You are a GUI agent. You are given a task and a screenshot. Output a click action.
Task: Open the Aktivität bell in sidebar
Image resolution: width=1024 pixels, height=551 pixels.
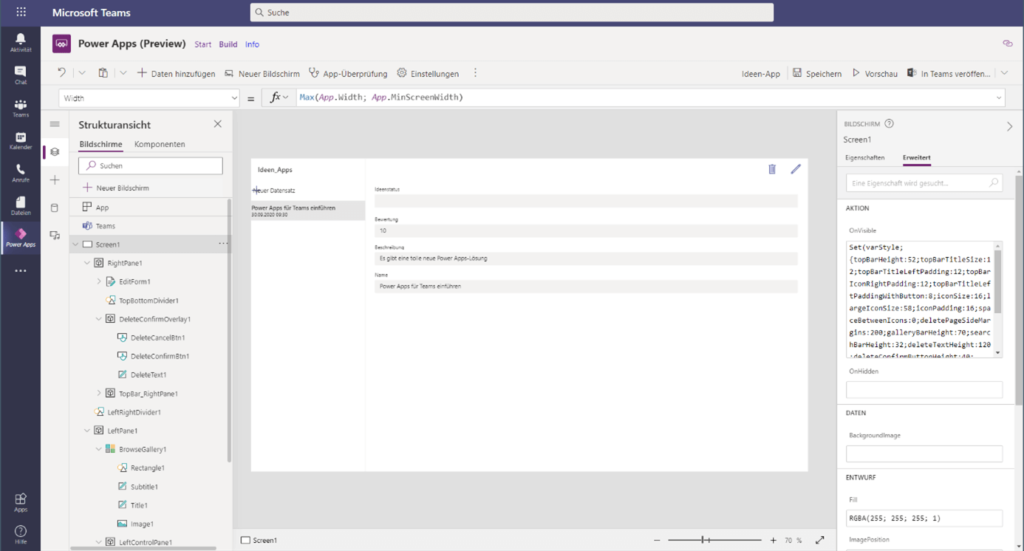pyautogui.click(x=20, y=42)
